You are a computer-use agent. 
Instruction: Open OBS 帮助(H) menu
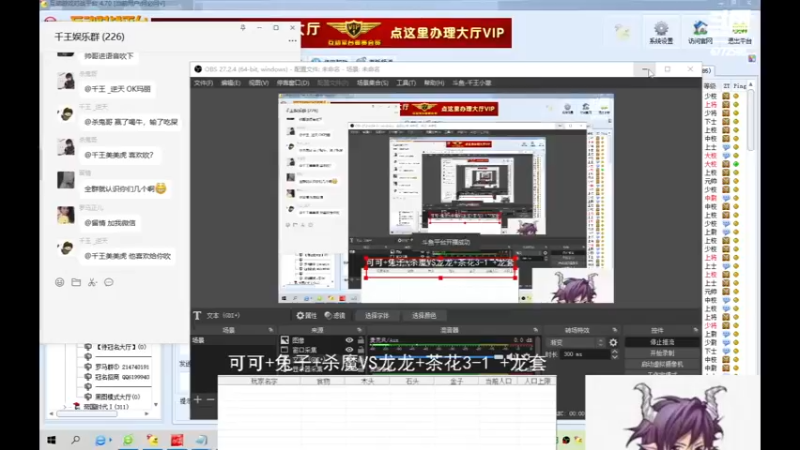[434, 83]
